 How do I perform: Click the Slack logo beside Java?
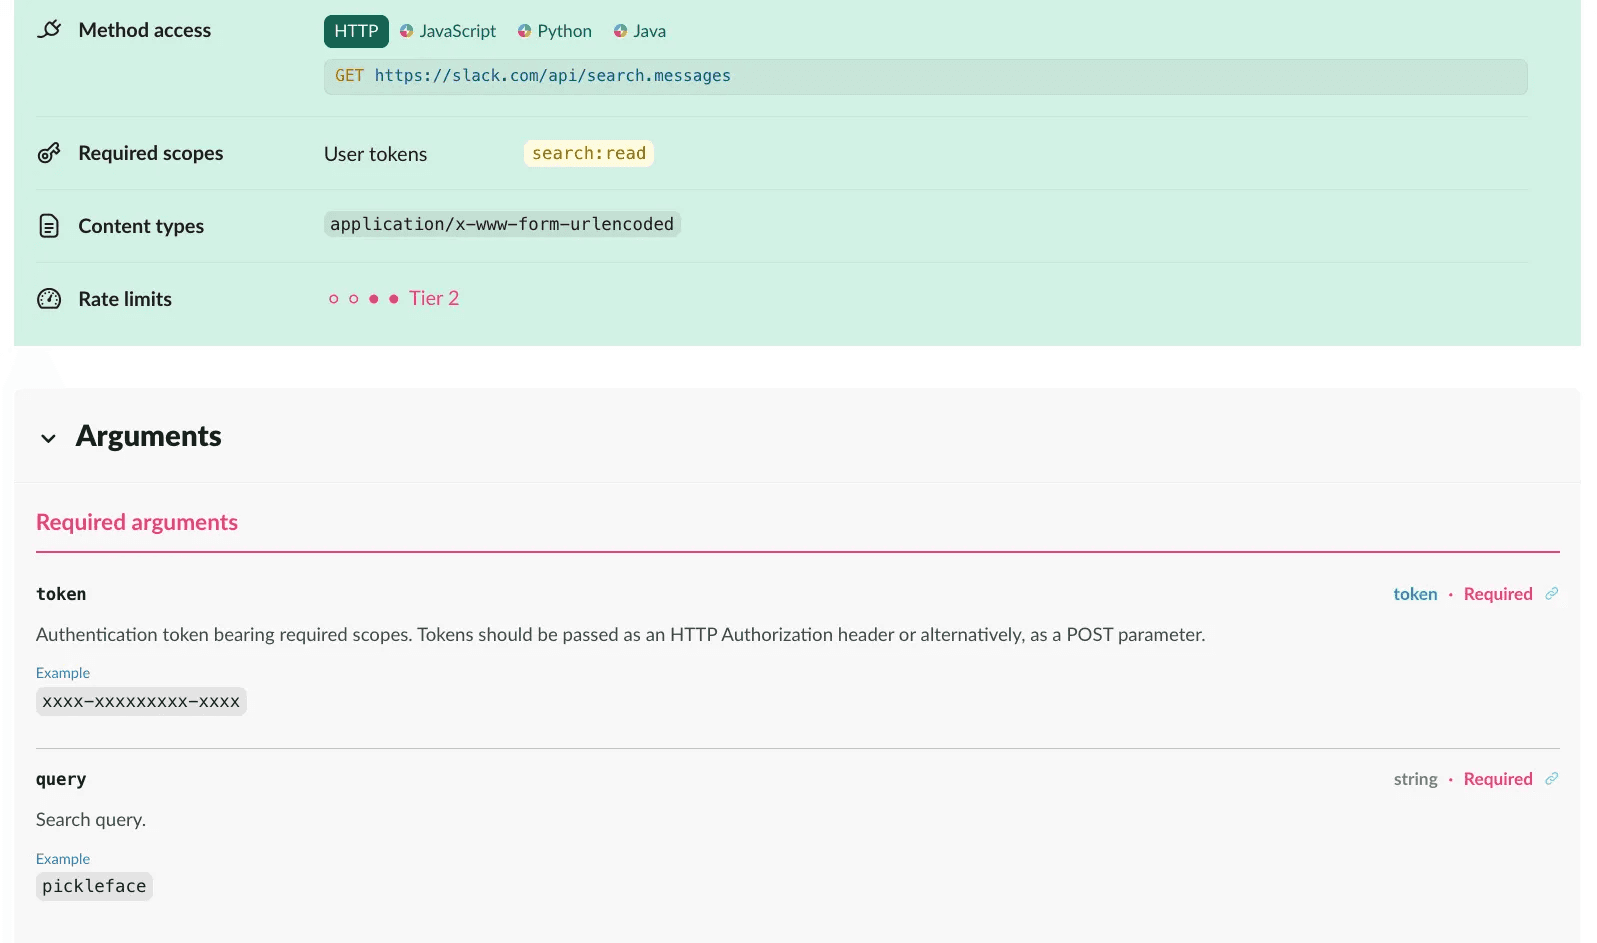[620, 31]
